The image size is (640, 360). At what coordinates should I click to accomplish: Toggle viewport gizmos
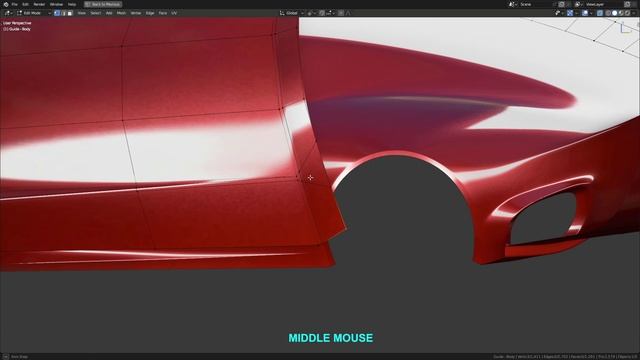[570, 13]
